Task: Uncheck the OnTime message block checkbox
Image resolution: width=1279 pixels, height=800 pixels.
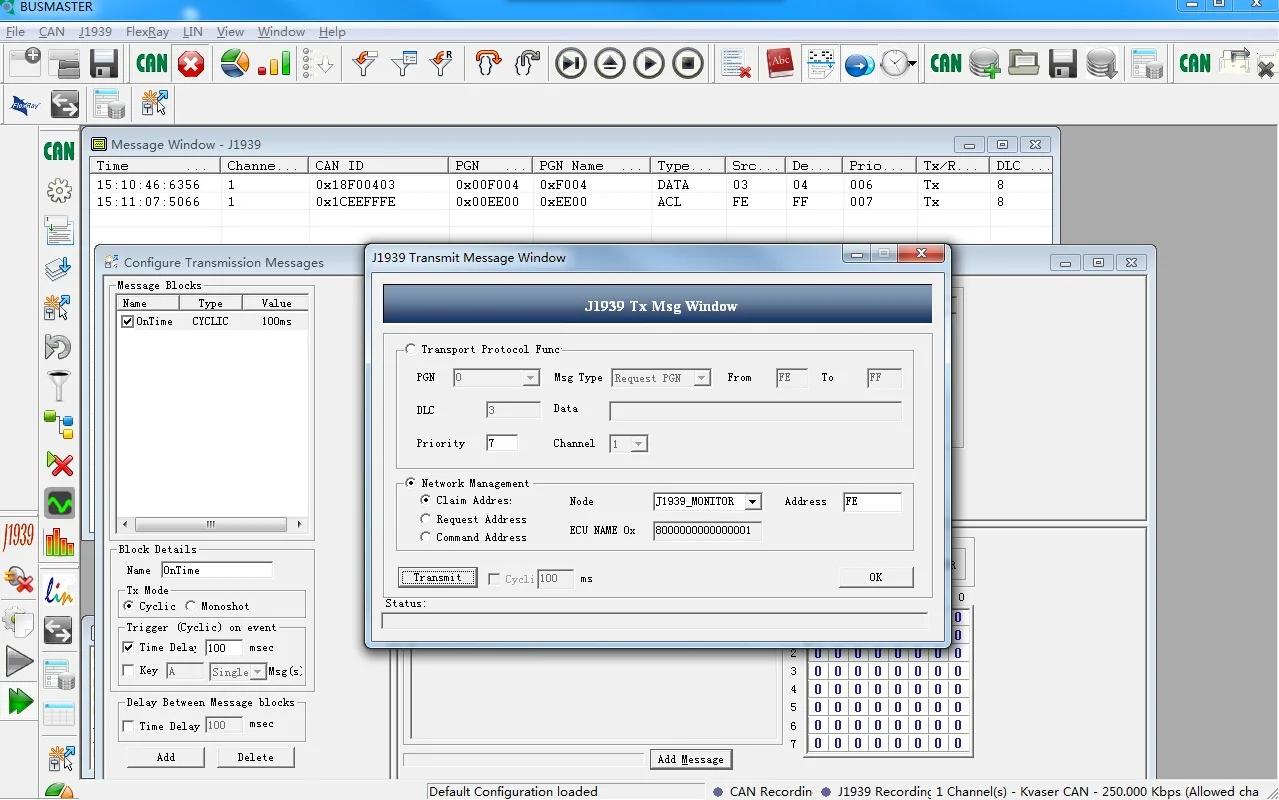Action: click(127, 322)
